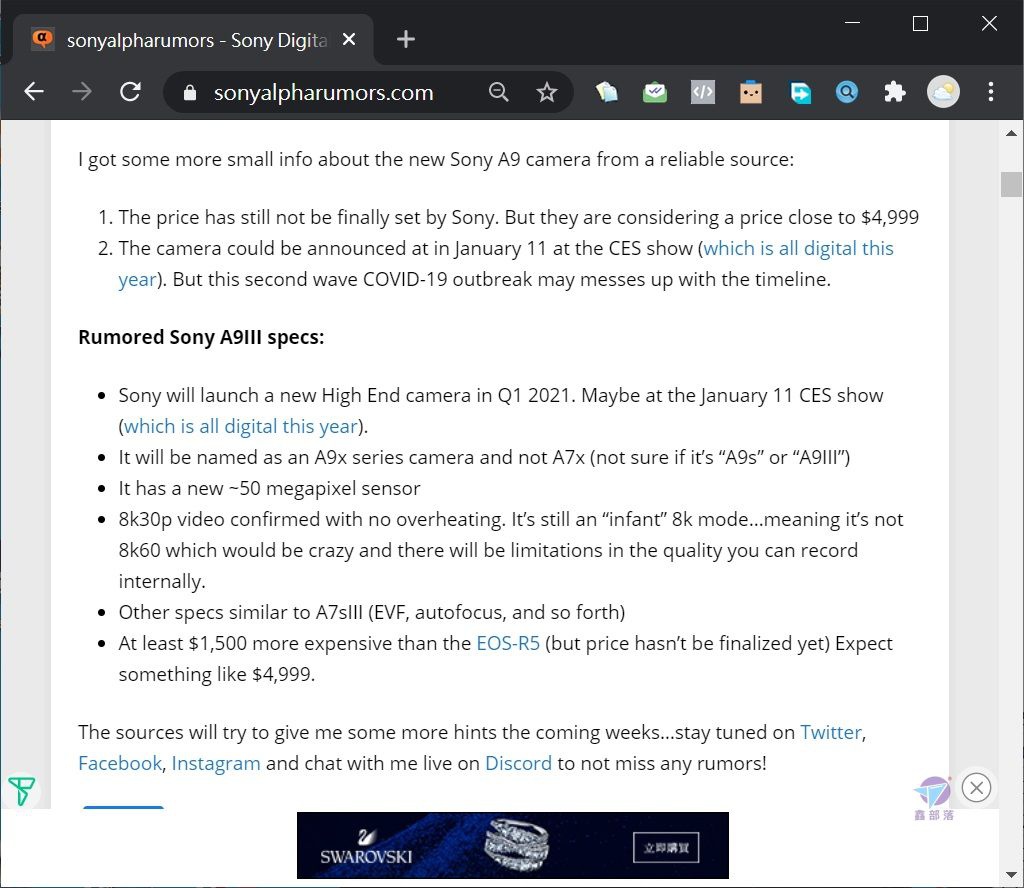The height and width of the screenshot is (888, 1024).
Task: Click 'Other specs similar to A7sIII' line
Action: 372,612
